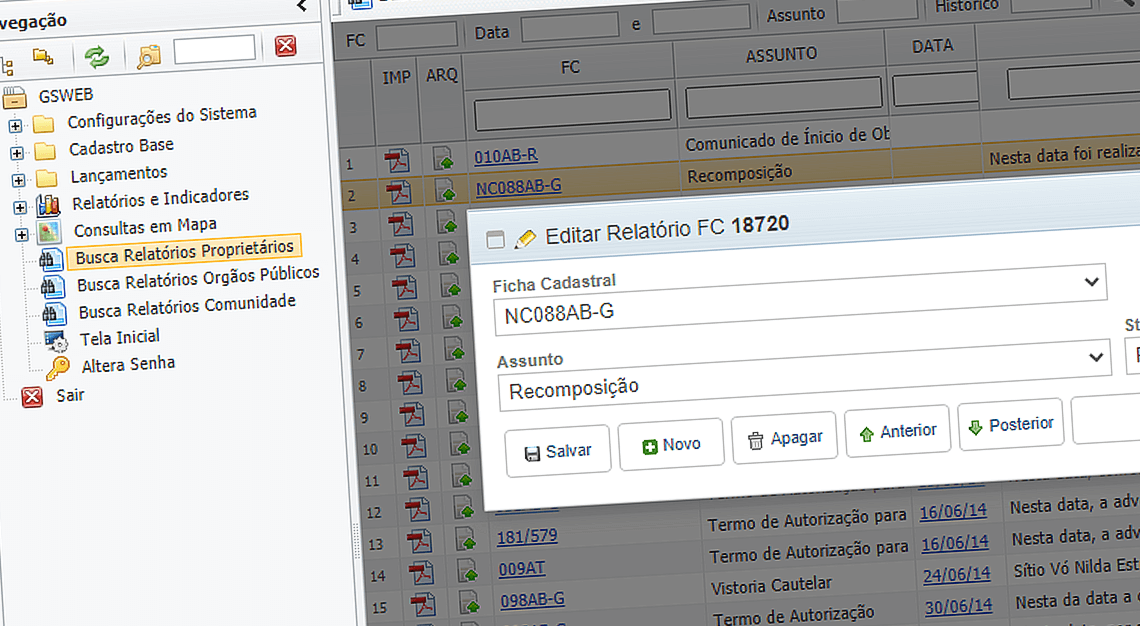Click the green archive arrow in row 2
This screenshot has height=626, width=1140.
pyautogui.click(x=444, y=190)
